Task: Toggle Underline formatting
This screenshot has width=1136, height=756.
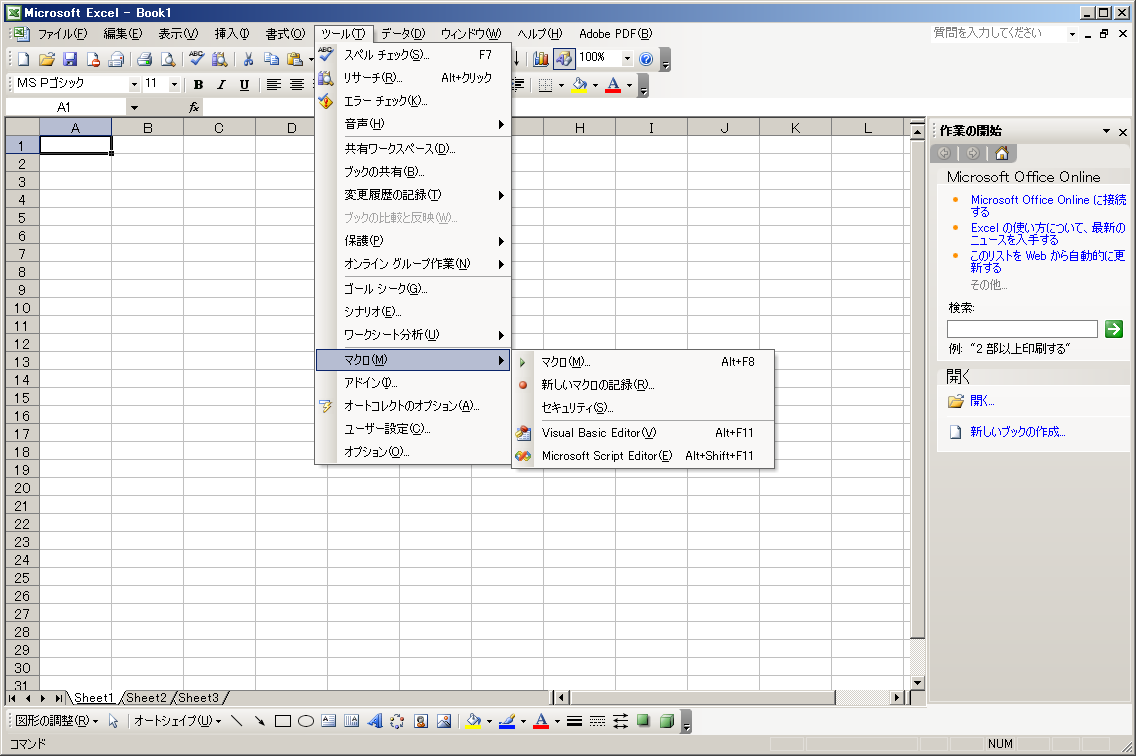Action: pos(244,85)
